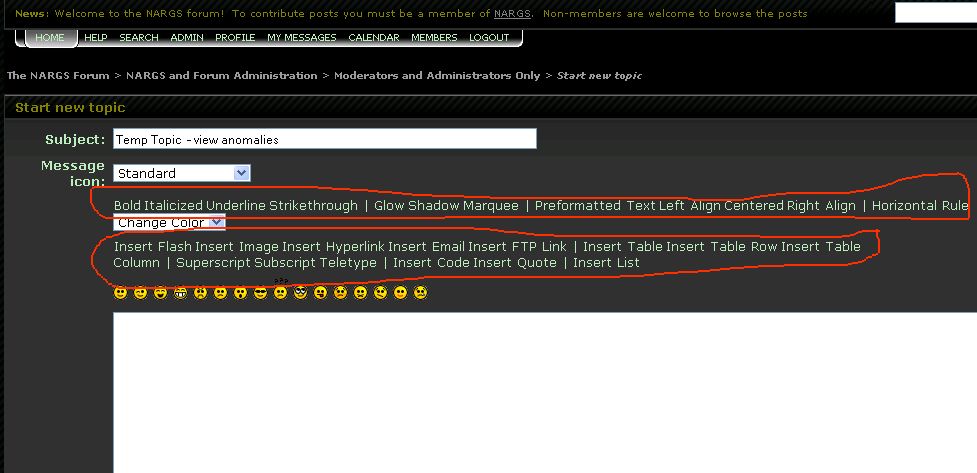Image resolution: width=977 pixels, height=473 pixels.
Task: Click into the Subject text field
Action: (x=324, y=139)
